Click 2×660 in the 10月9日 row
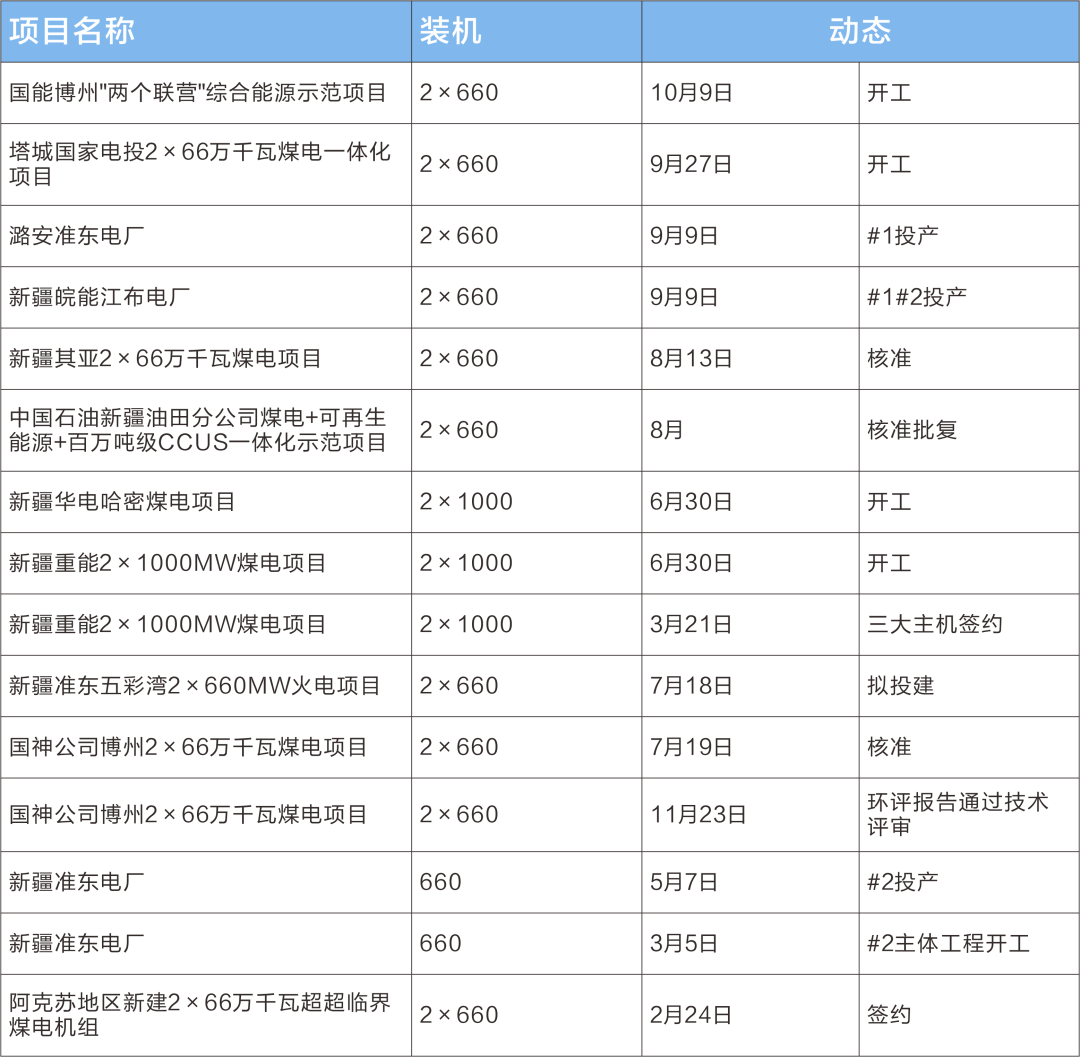Viewport: 1080px width, 1057px height. [527, 93]
